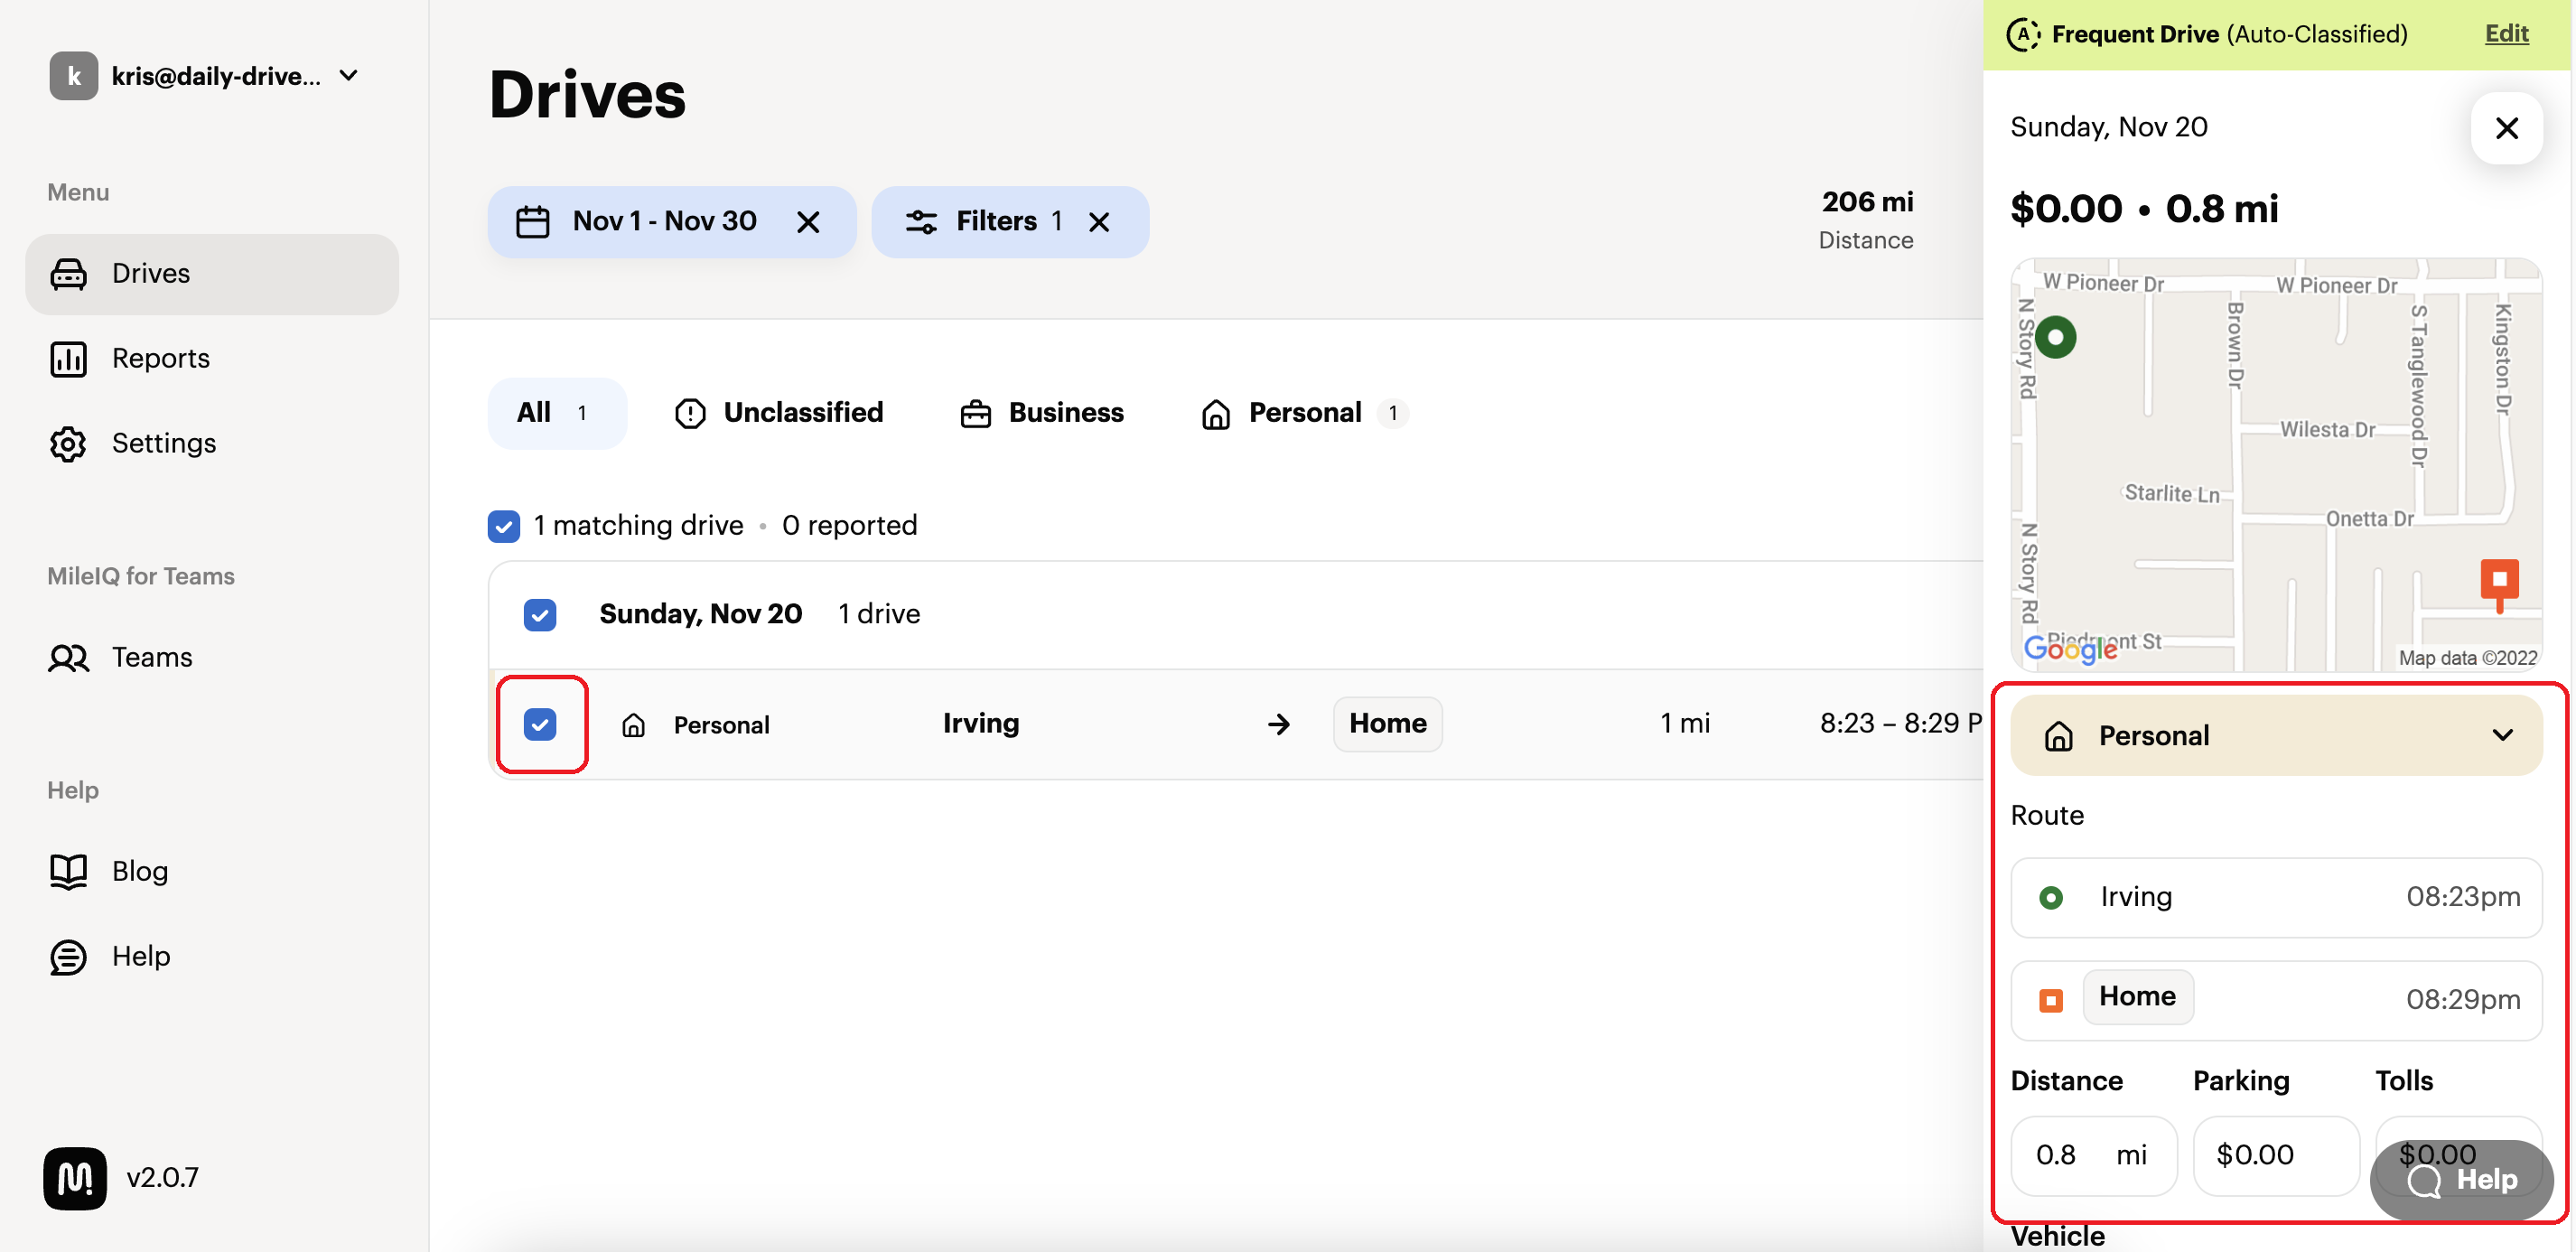Toggle the Sunday, Nov 20 group checkbox
Screen dimensions: 2576x1252
point(540,614)
